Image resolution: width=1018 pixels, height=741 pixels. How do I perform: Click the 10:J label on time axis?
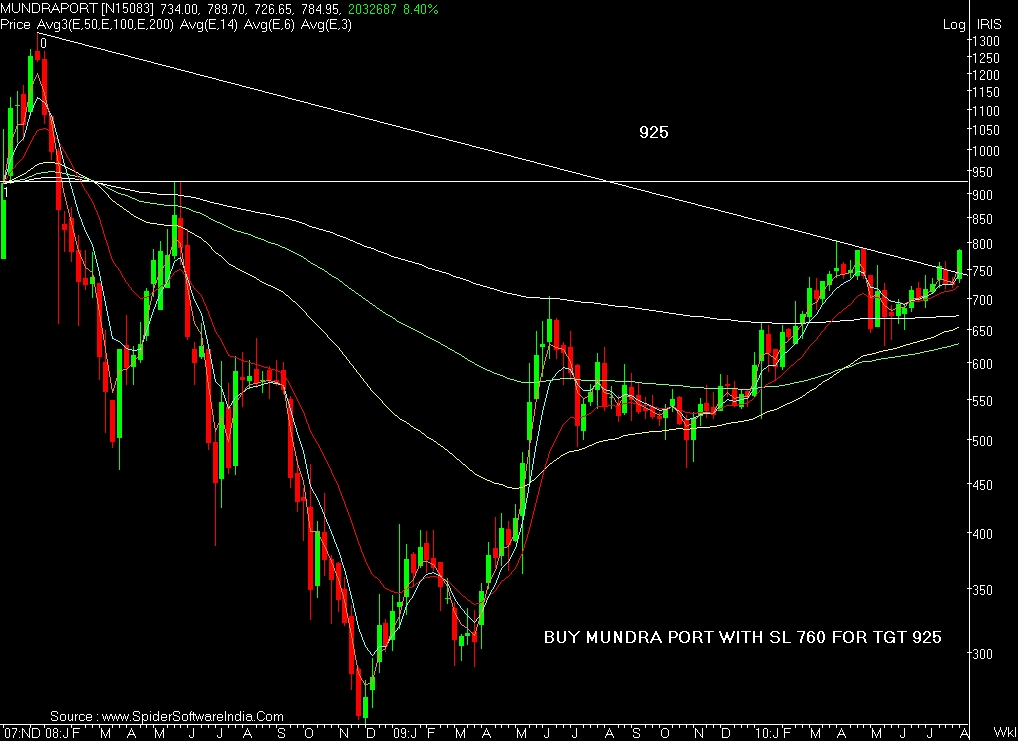click(x=767, y=734)
